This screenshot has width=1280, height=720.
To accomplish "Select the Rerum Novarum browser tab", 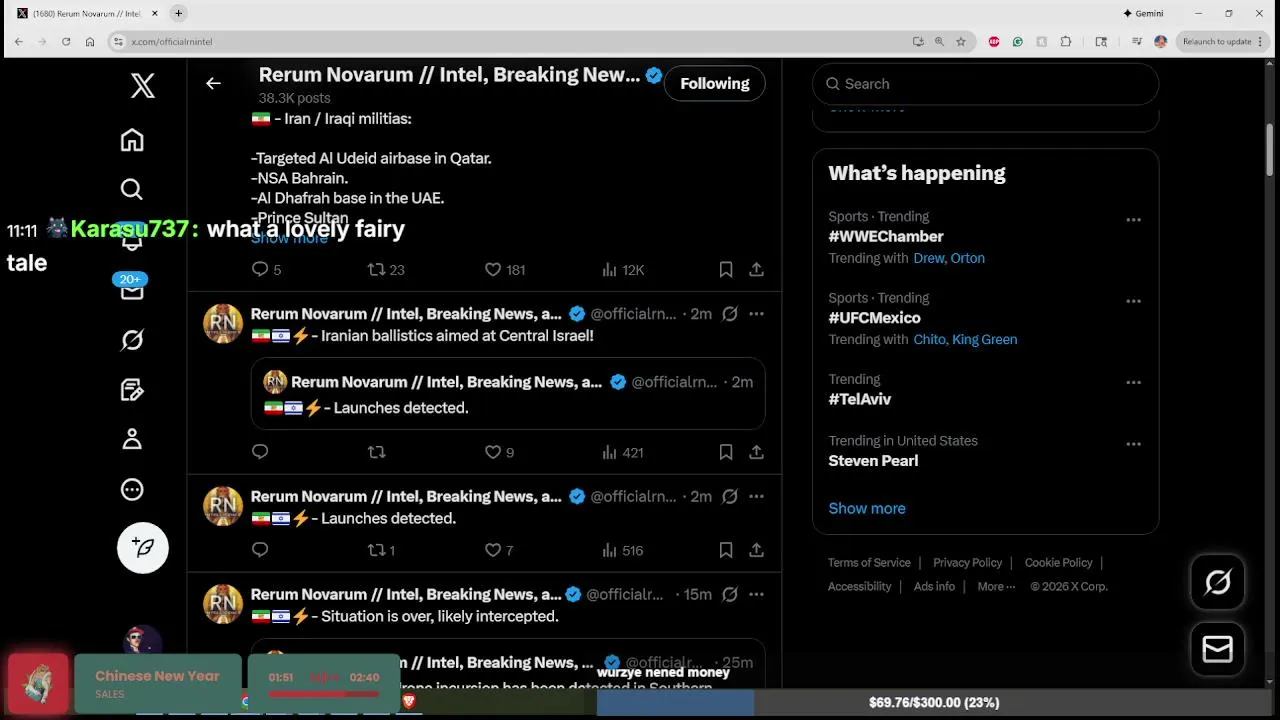I will click(85, 13).
